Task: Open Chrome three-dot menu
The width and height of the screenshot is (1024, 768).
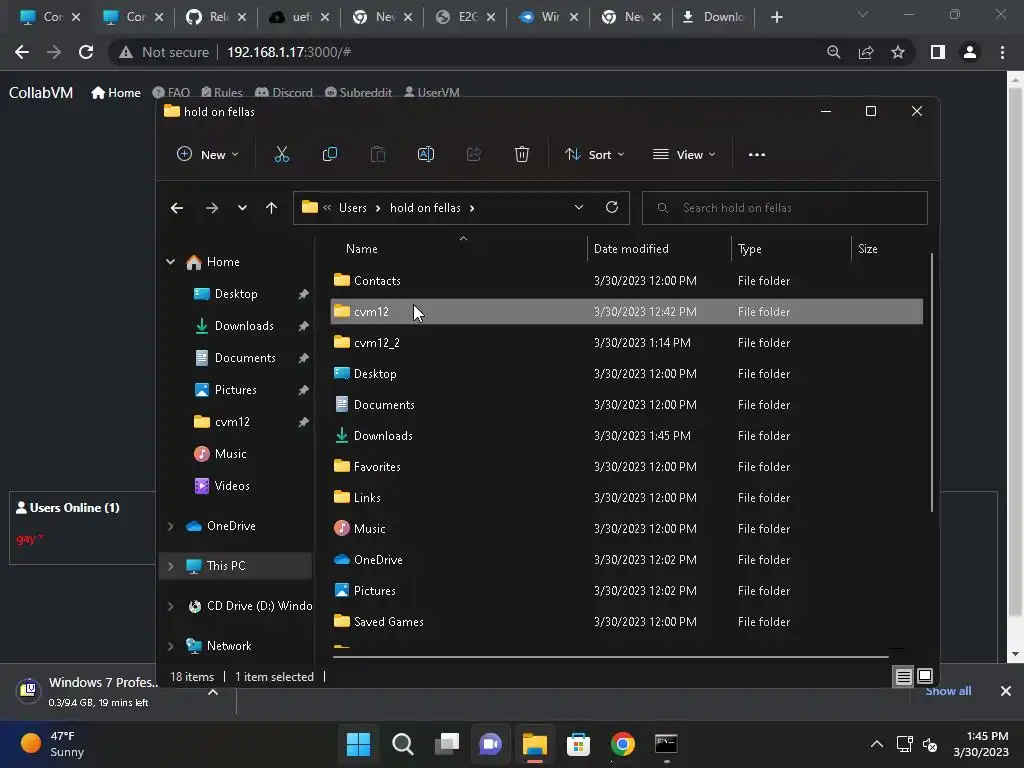Action: [x=1002, y=52]
